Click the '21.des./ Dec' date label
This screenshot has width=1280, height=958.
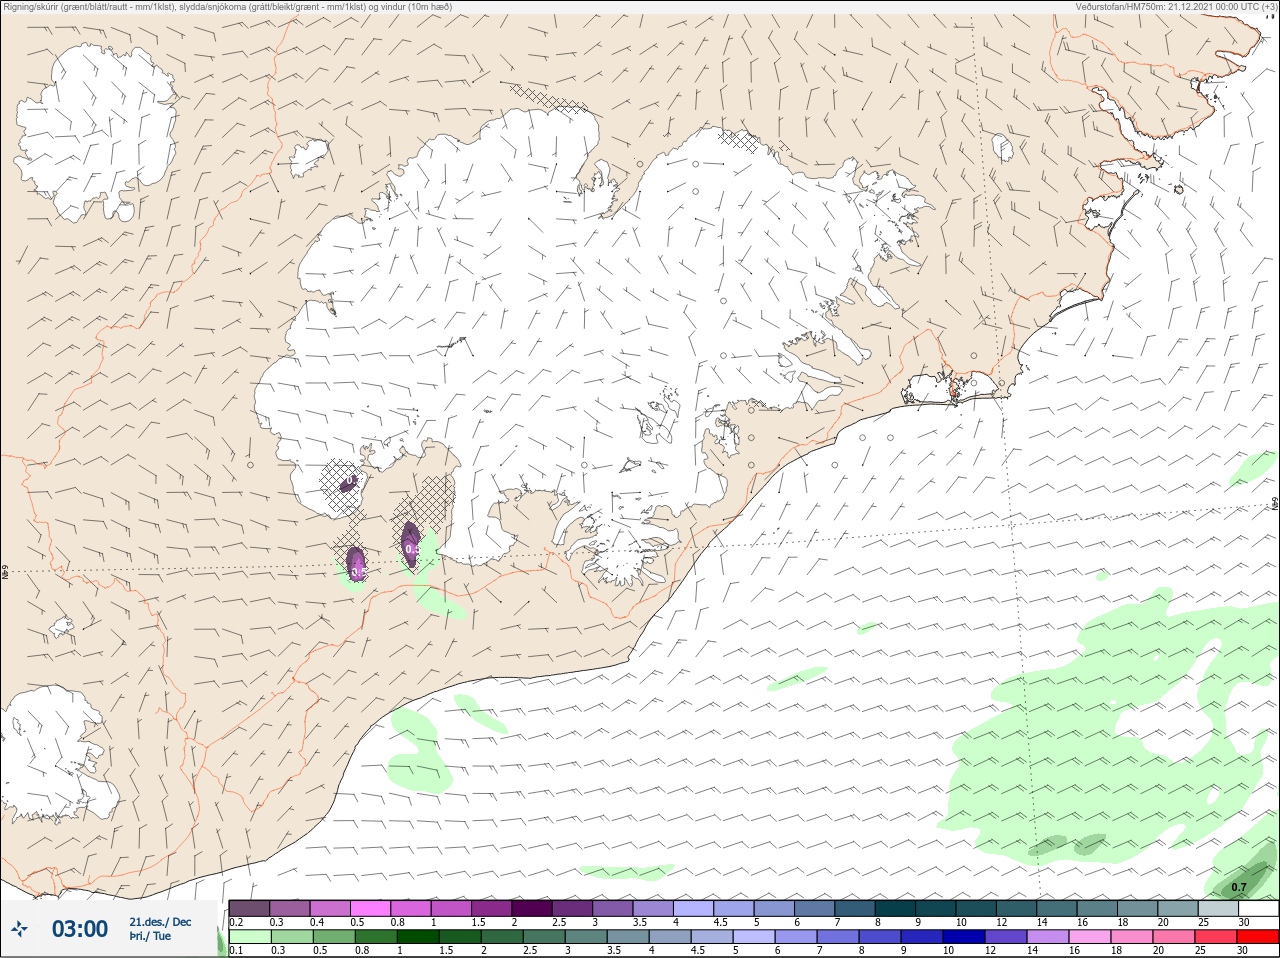click(x=160, y=922)
